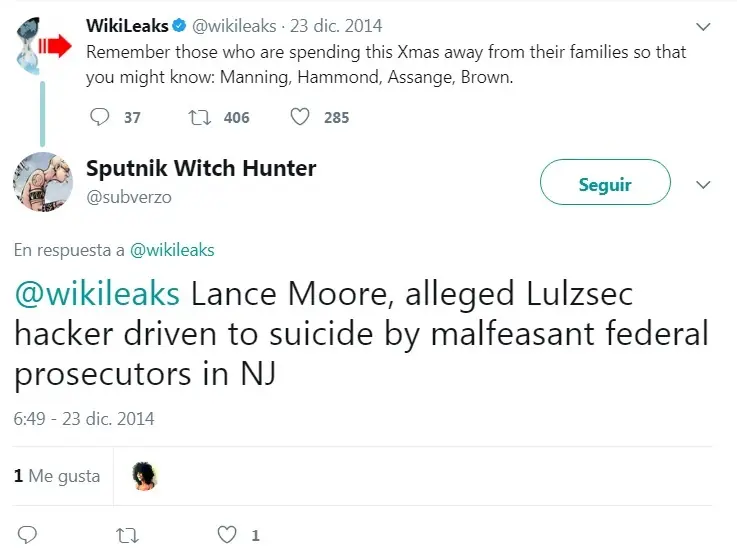Viewport: 737px width, 556px height.
Task: Click the Seguir follow button
Action: pyautogui.click(x=605, y=185)
